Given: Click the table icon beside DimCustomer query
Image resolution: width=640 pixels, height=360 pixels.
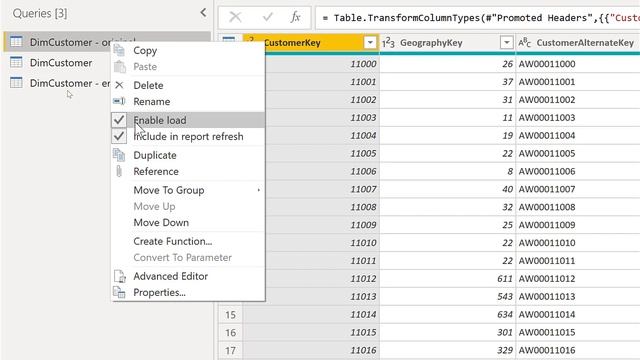Looking at the screenshot, I should tap(16, 62).
